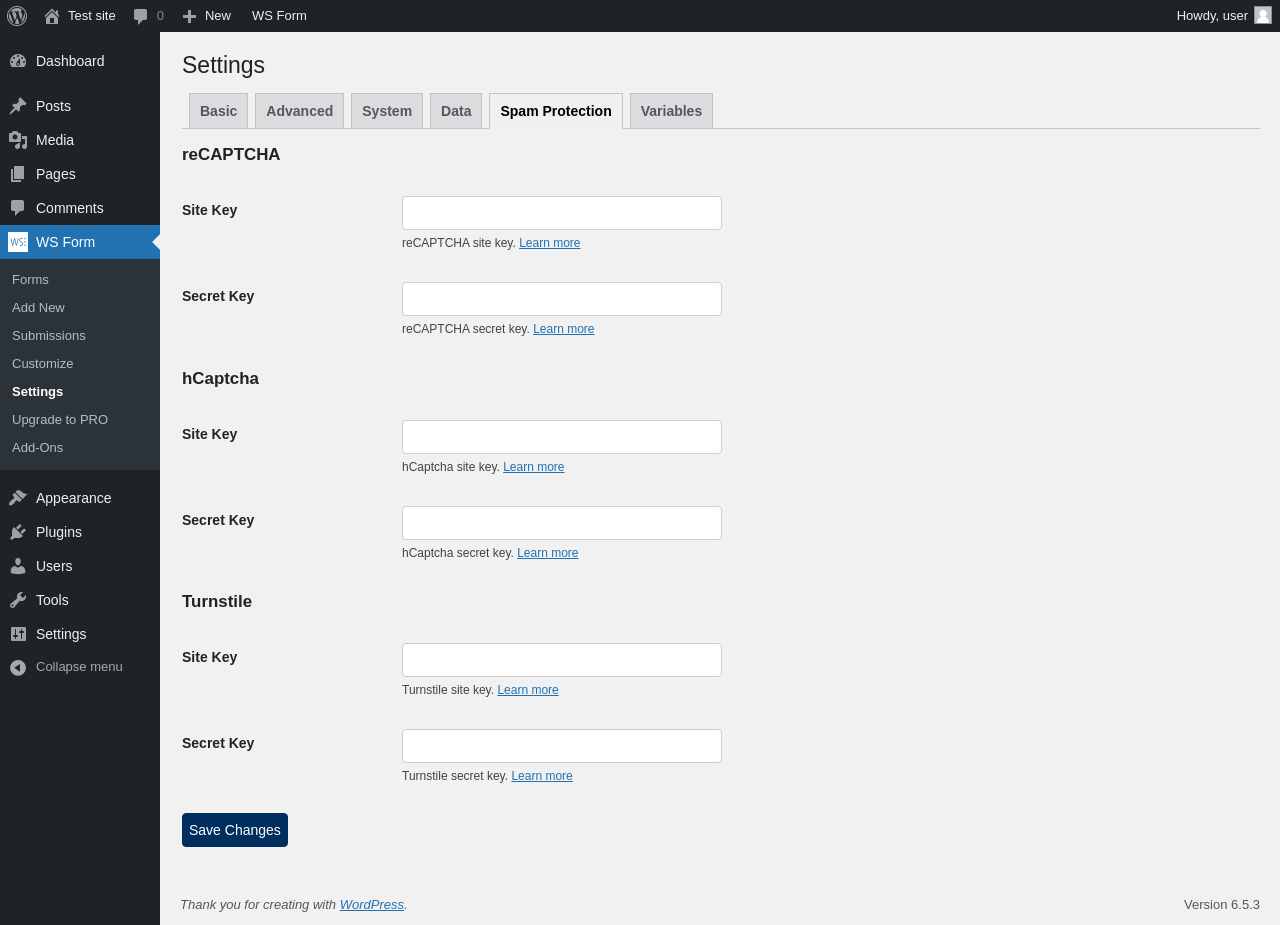Select the System tab
Viewport: 1280px width, 925px height.
click(387, 111)
